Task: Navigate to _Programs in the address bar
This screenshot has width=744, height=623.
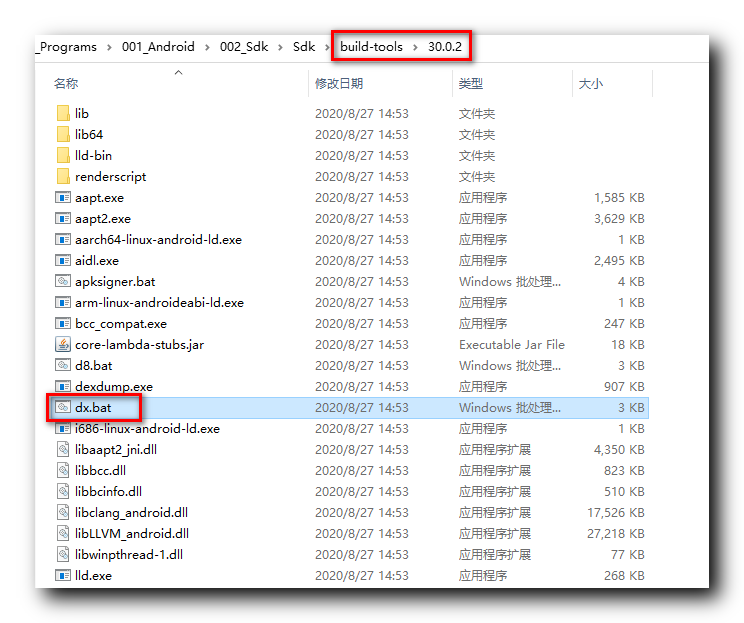Action: (68, 47)
